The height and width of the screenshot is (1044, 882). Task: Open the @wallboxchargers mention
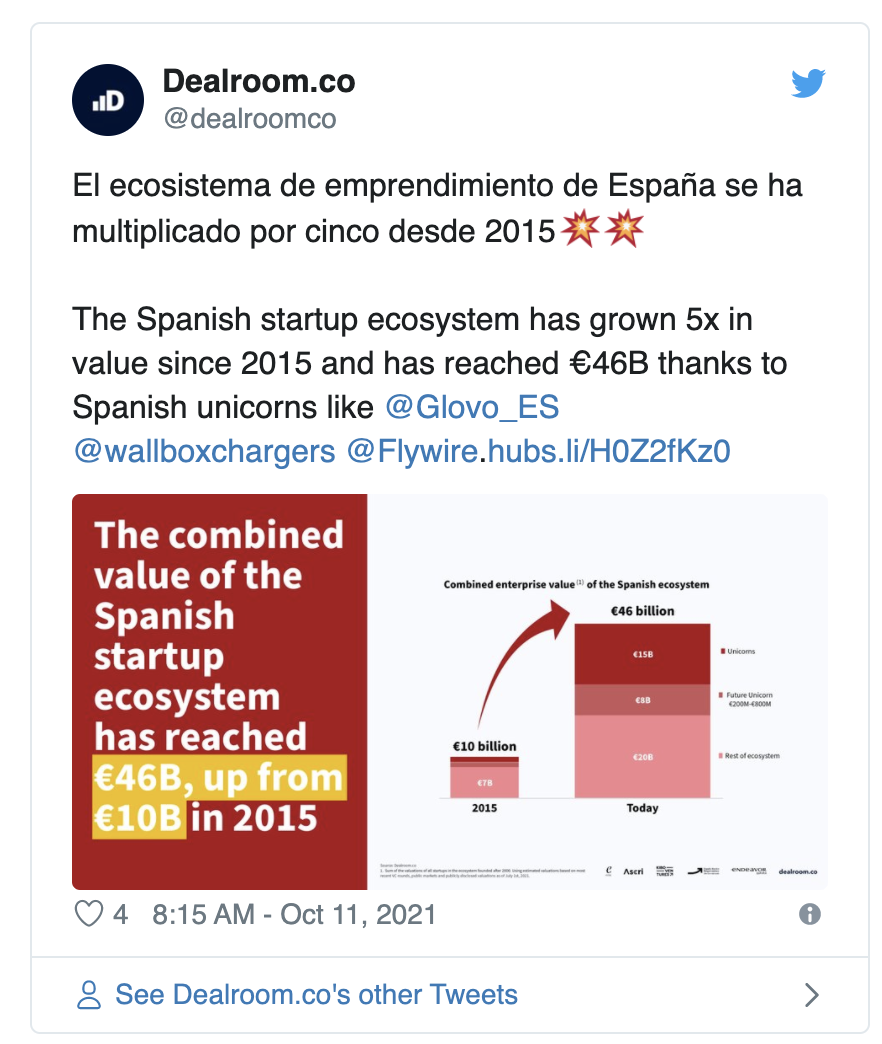click(x=204, y=451)
